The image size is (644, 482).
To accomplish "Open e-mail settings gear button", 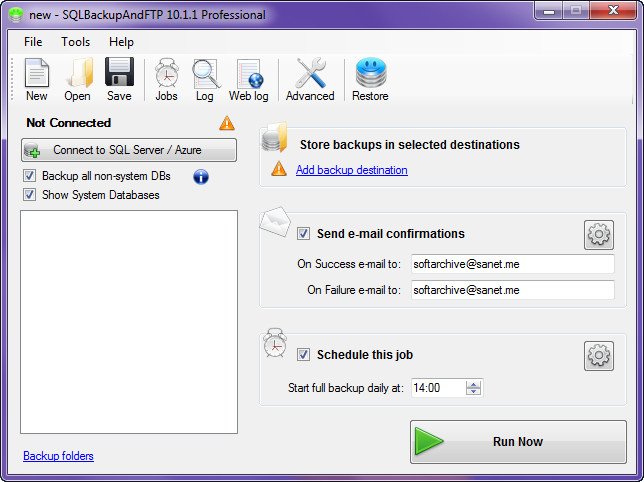I will [x=599, y=235].
